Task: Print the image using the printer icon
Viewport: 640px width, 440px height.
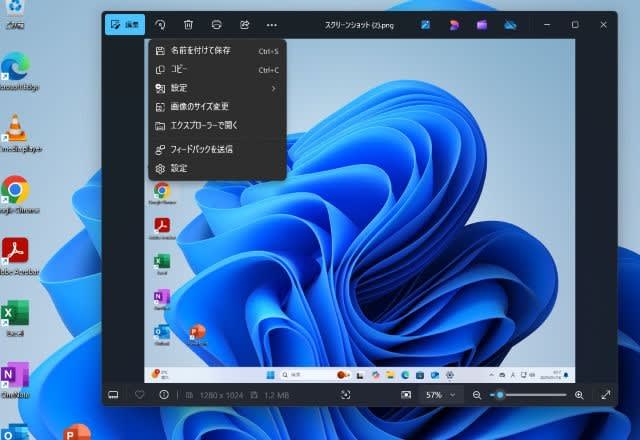Action: click(217, 25)
